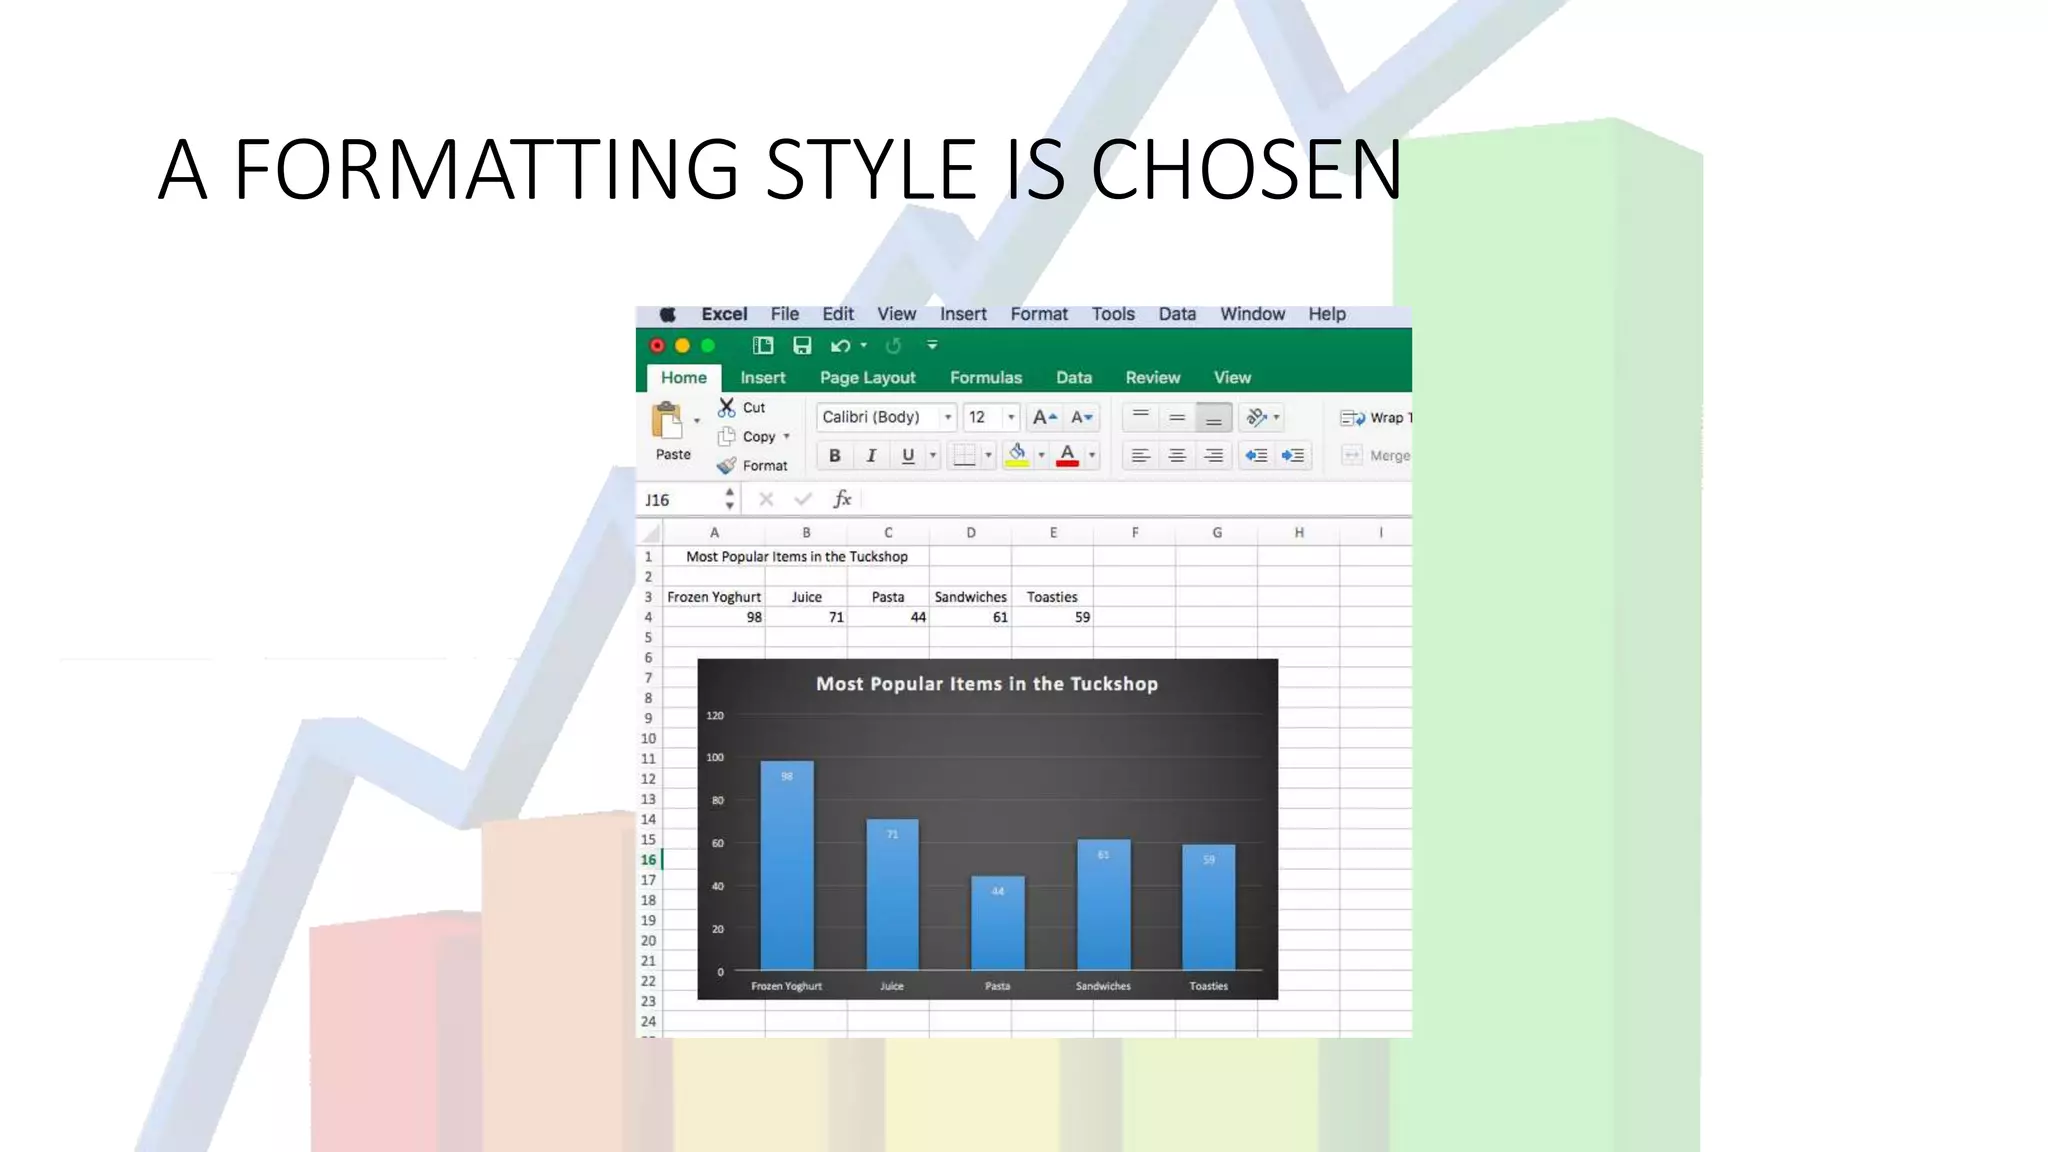Viewport: 2048px width, 1152px height.
Task: Expand the fill color options arrow
Action: 1041,456
